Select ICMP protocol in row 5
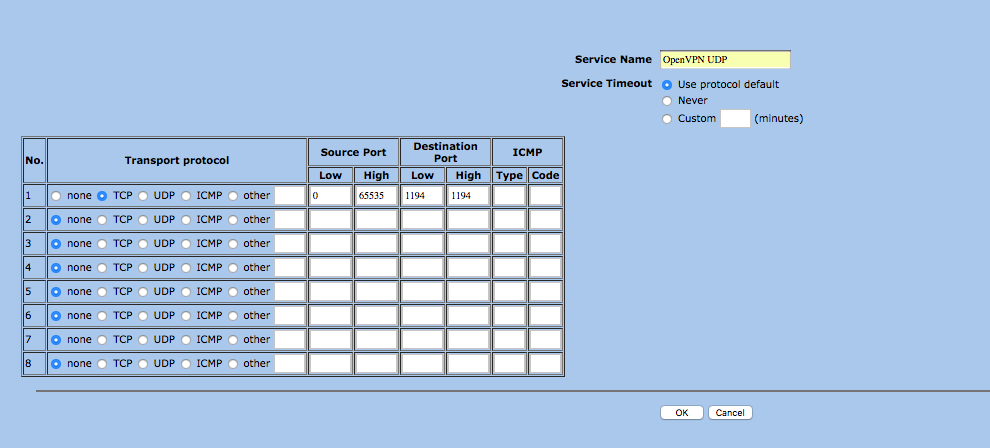Image resolution: width=990 pixels, height=448 pixels. click(x=187, y=292)
